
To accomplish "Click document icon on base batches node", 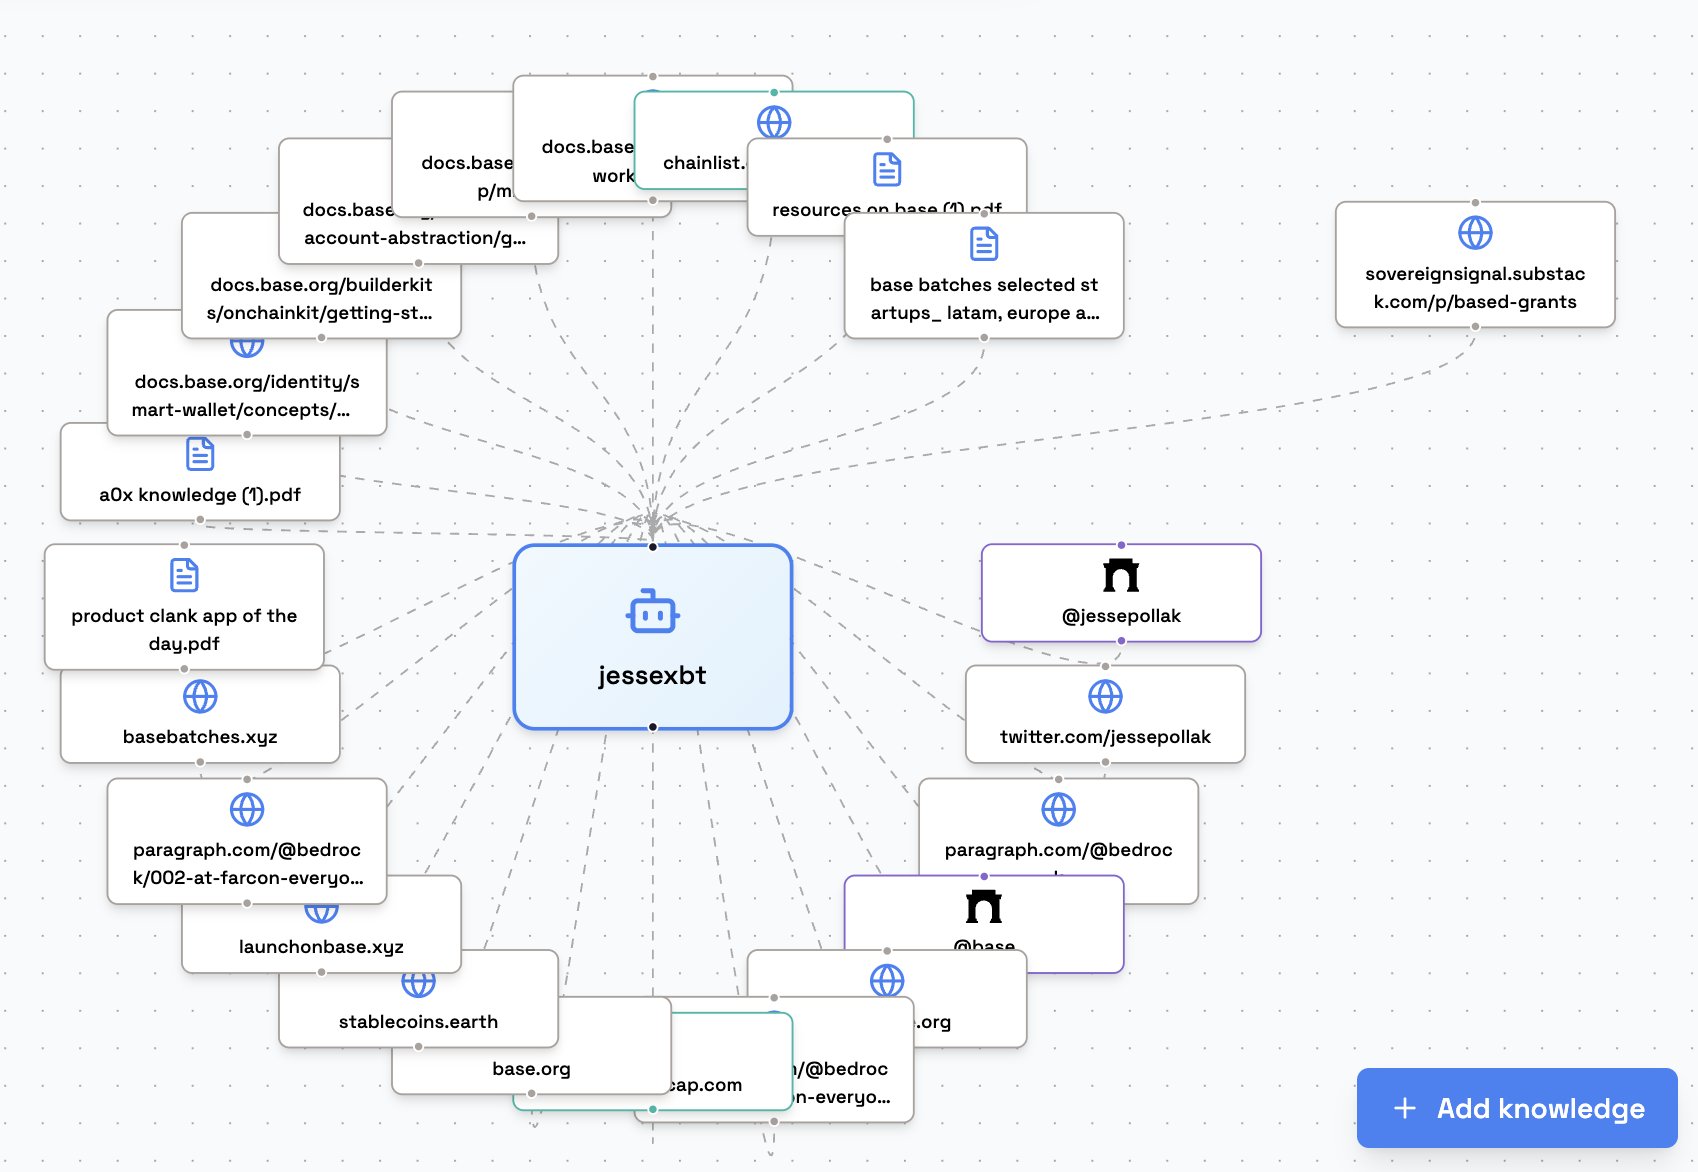I will (x=984, y=244).
